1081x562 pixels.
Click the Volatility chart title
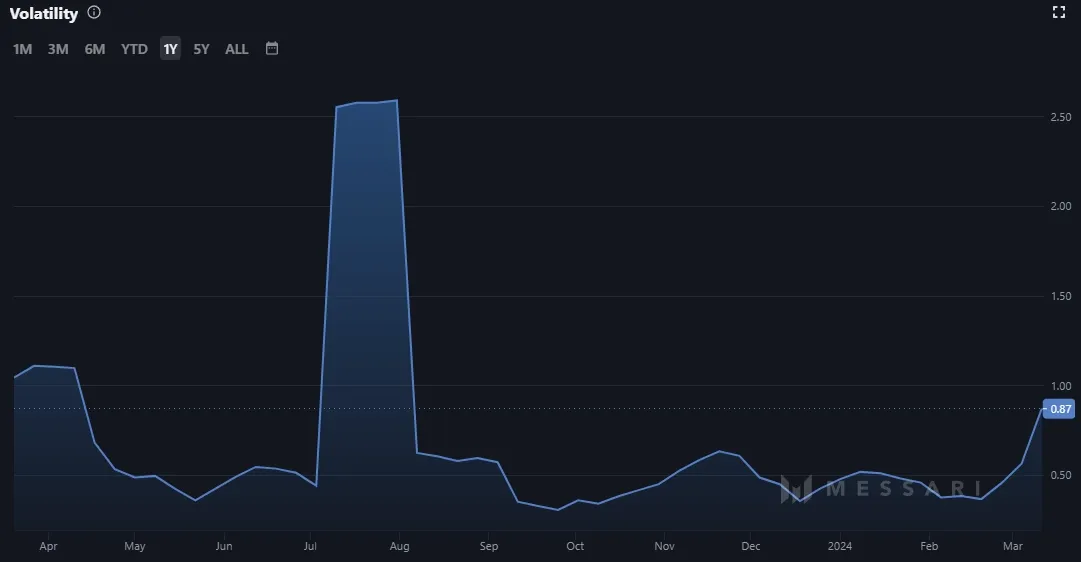coord(43,13)
